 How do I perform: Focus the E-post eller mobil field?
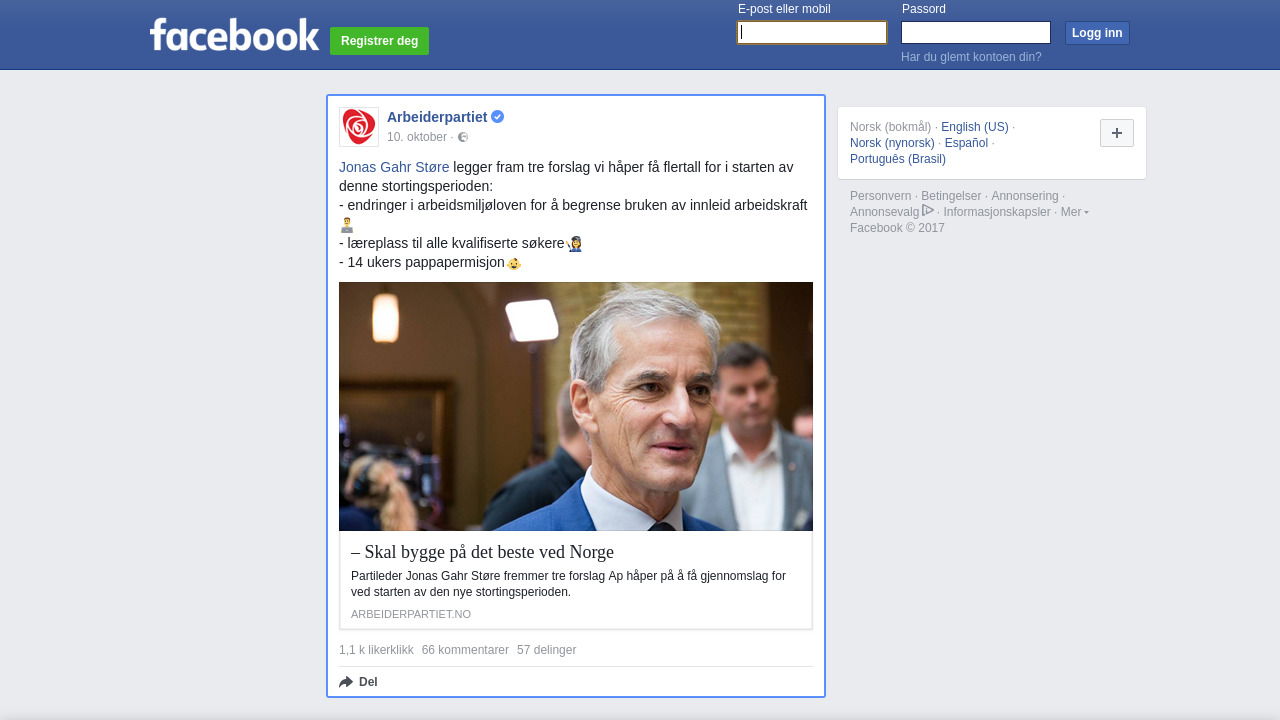[812, 33]
